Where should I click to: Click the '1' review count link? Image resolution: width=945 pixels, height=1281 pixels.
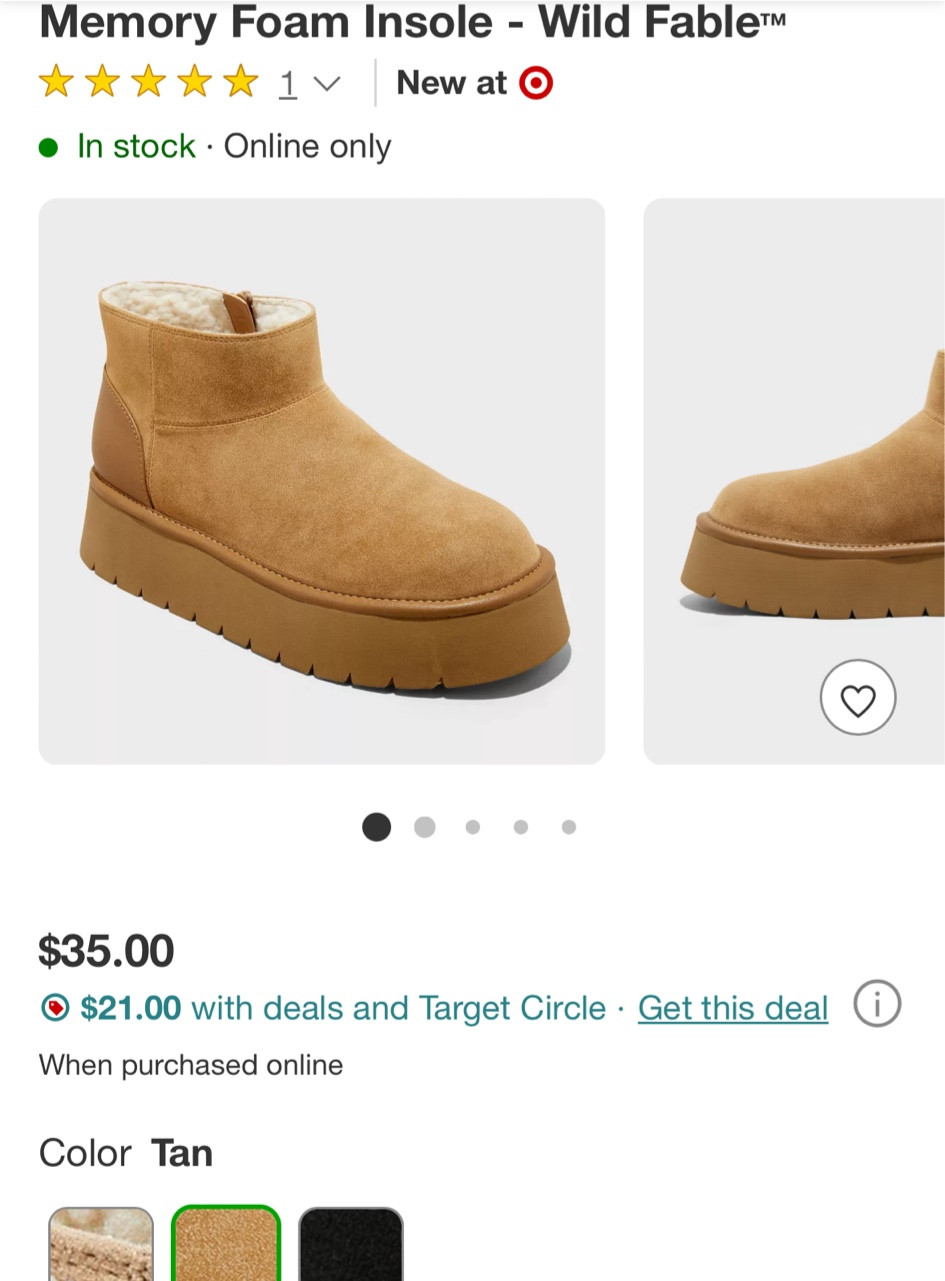tap(288, 83)
